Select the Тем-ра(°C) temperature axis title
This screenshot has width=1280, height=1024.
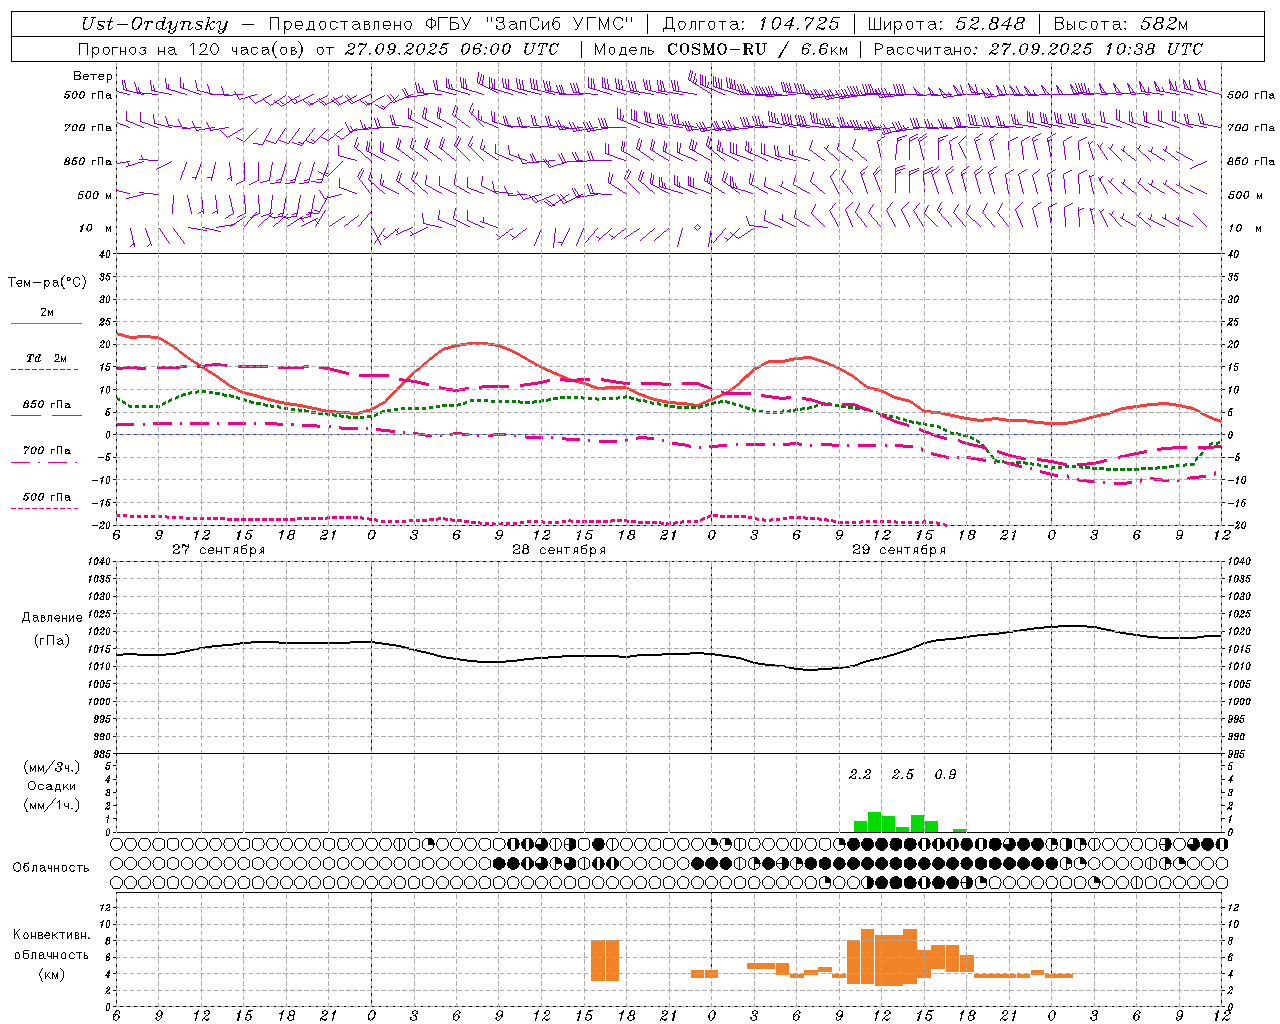click(47, 283)
